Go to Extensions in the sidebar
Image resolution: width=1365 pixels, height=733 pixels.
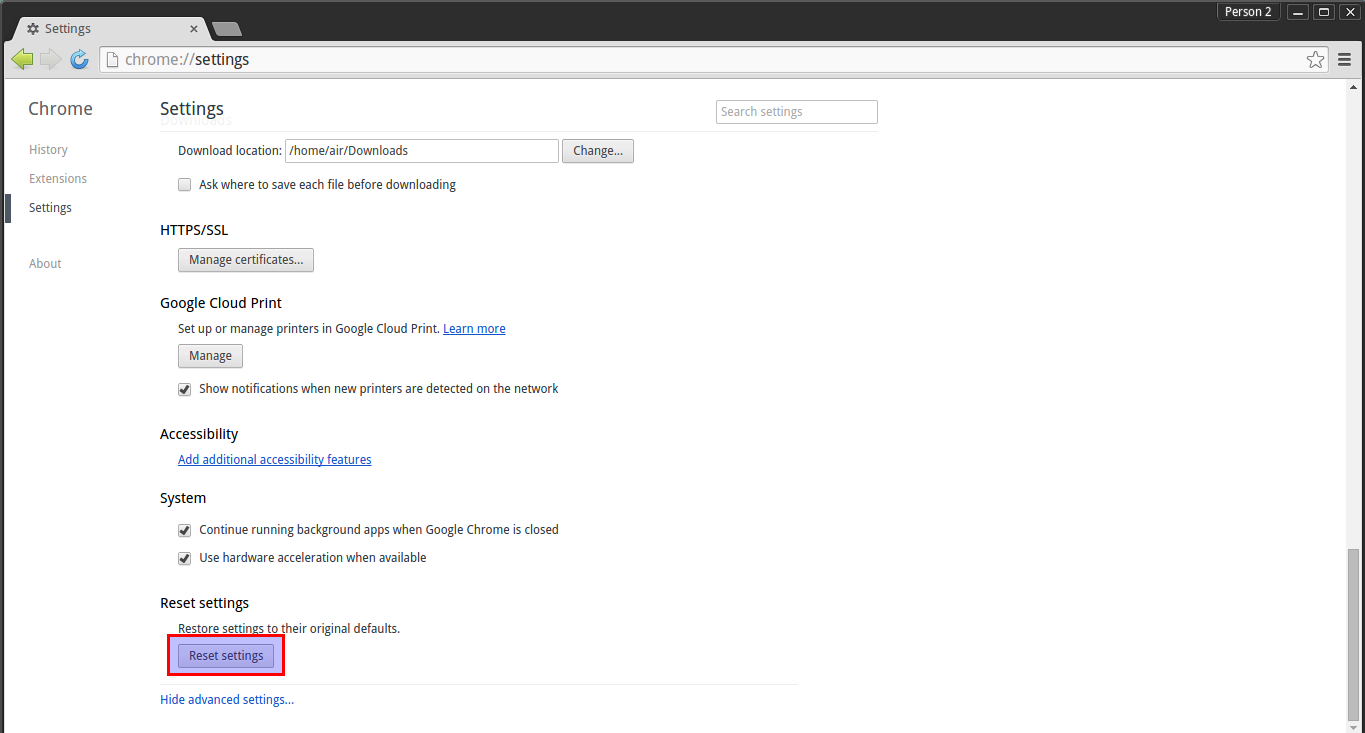(x=58, y=179)
